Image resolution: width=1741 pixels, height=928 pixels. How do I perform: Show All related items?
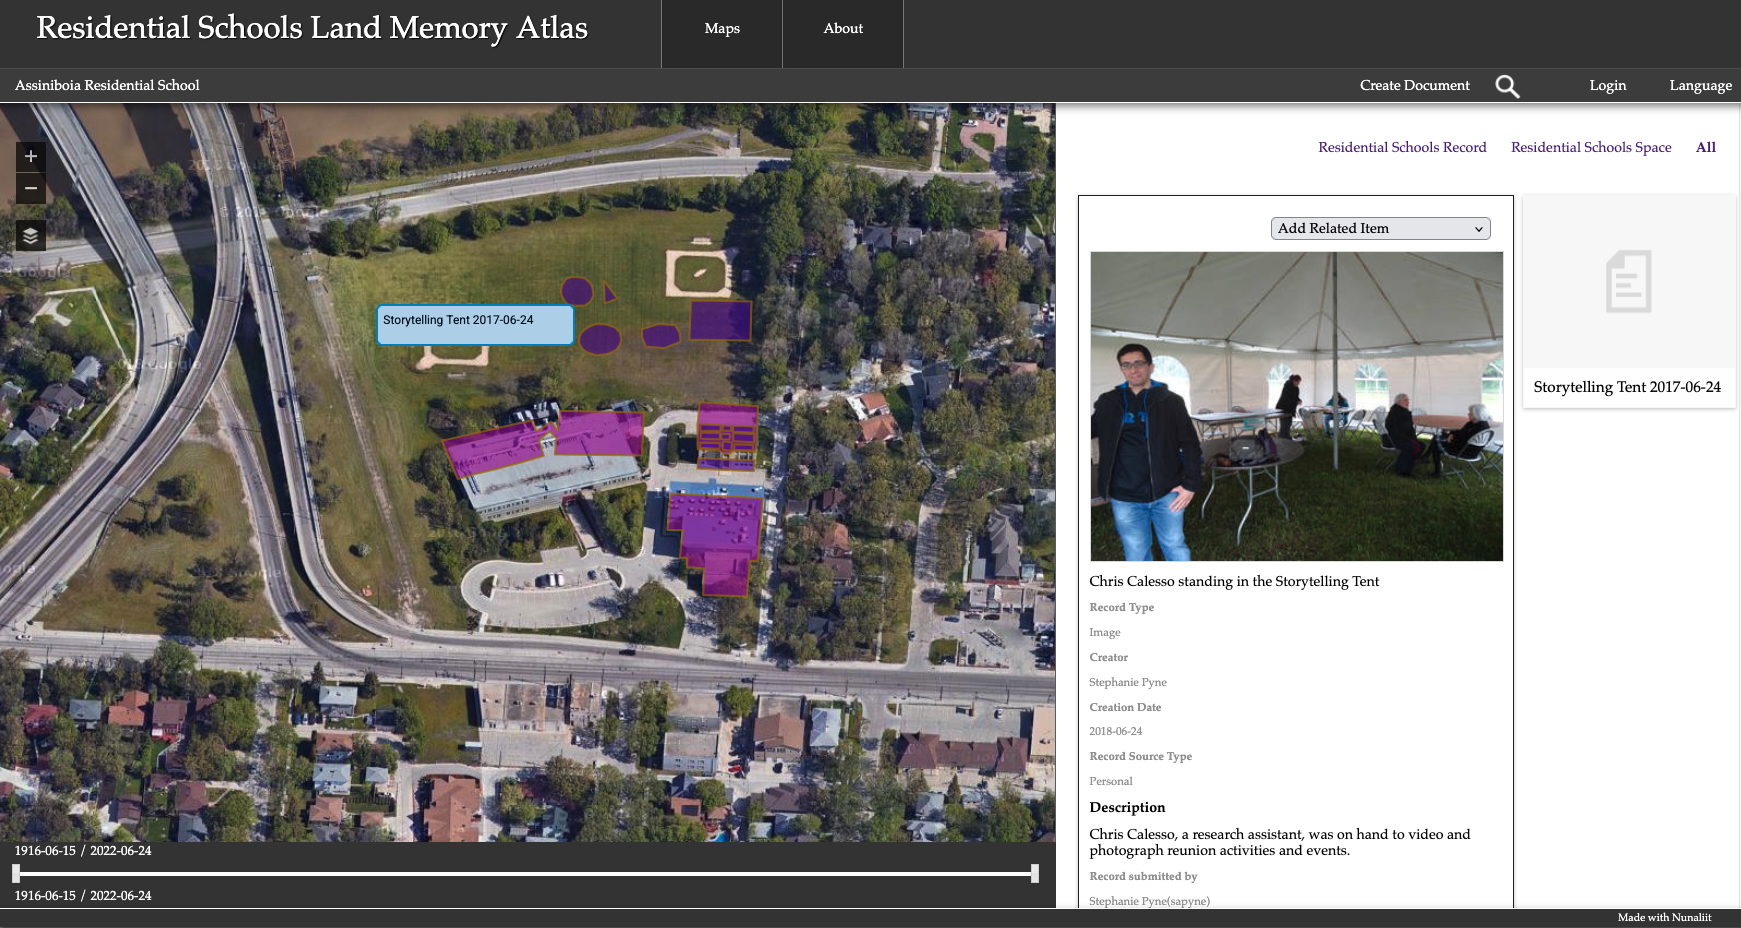[1705, 148]
